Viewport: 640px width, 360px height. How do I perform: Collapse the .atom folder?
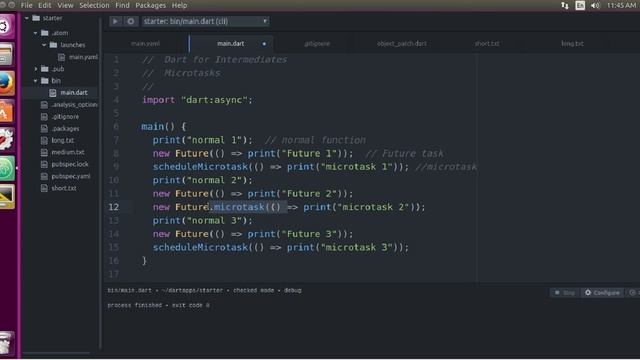click(36, 33)
